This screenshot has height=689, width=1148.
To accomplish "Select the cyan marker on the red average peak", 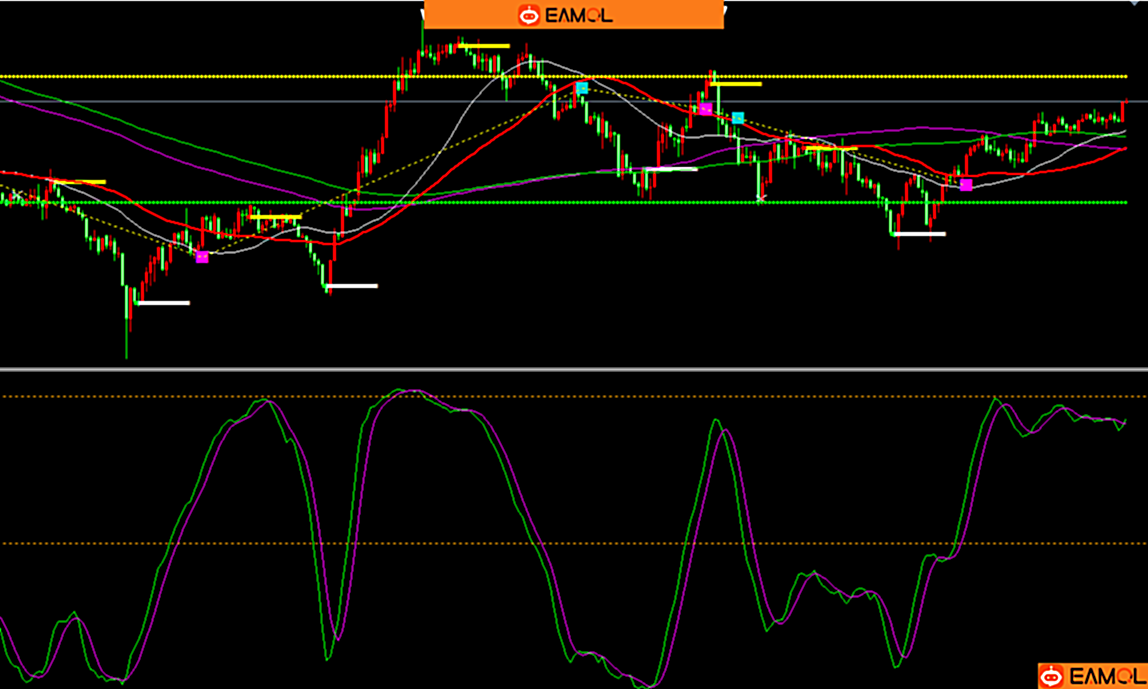I will point(581,88).
